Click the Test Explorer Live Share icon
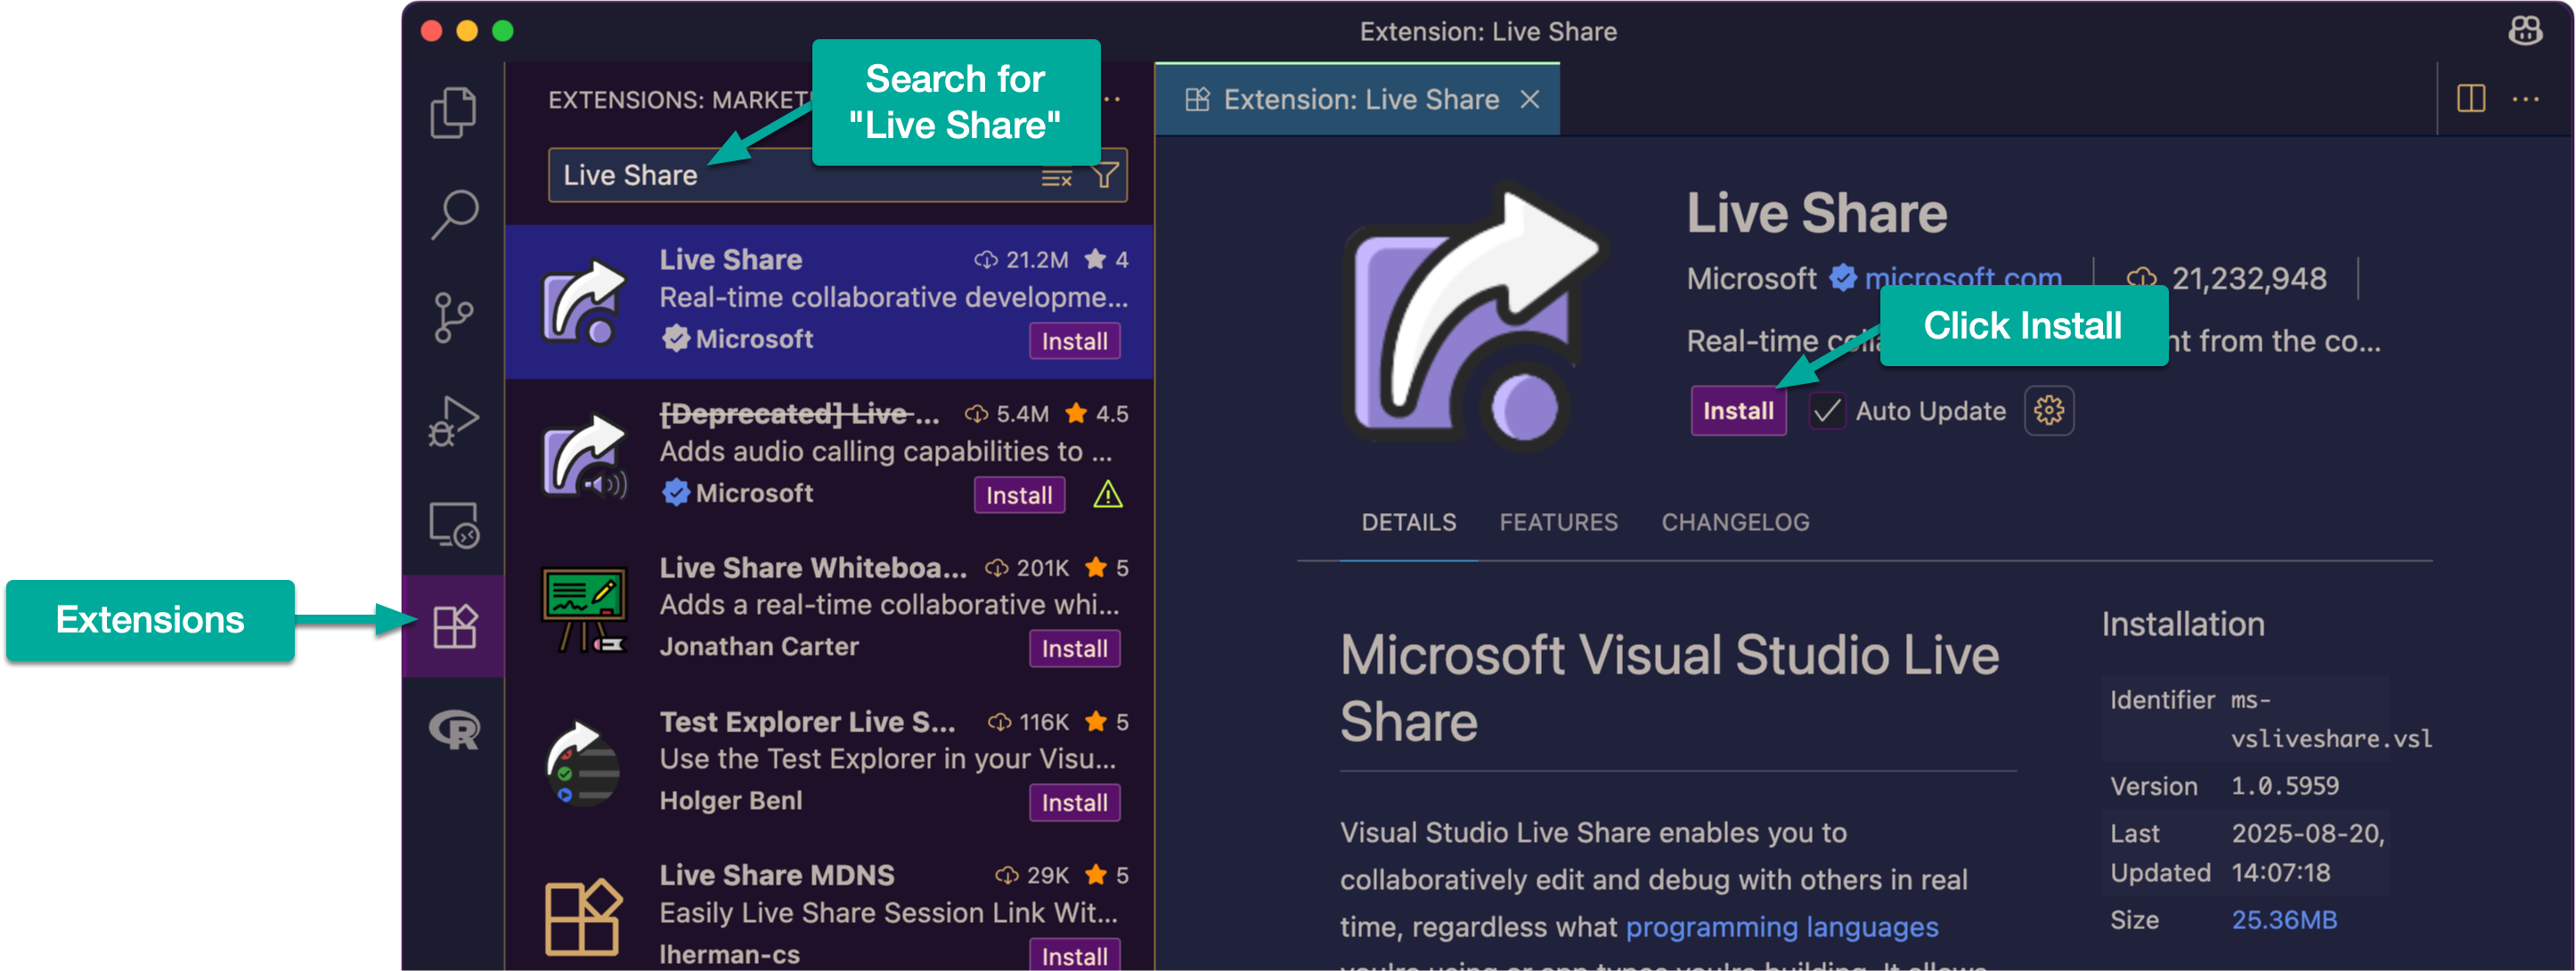The width and height of the screenshot is (2576, 971). [x=584, y=763]
